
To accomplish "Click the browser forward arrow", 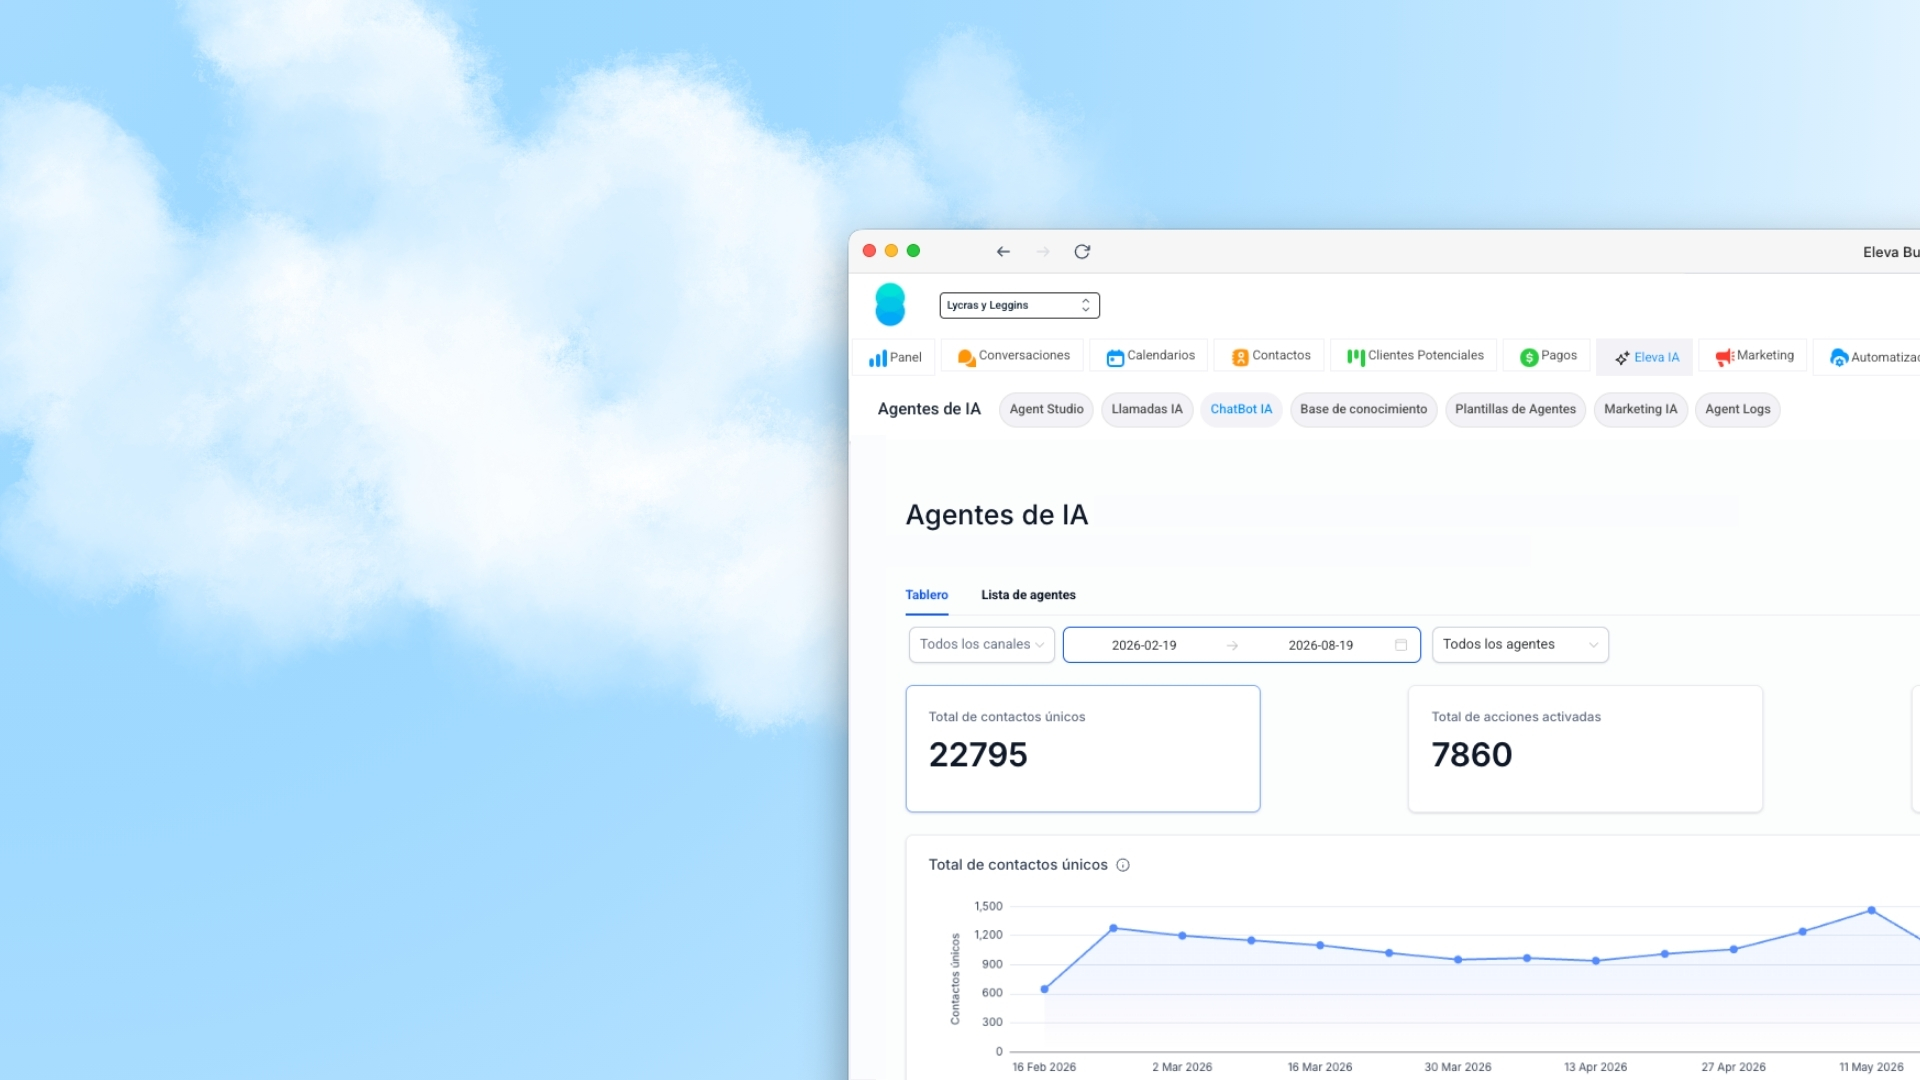I will point(1043,252).
